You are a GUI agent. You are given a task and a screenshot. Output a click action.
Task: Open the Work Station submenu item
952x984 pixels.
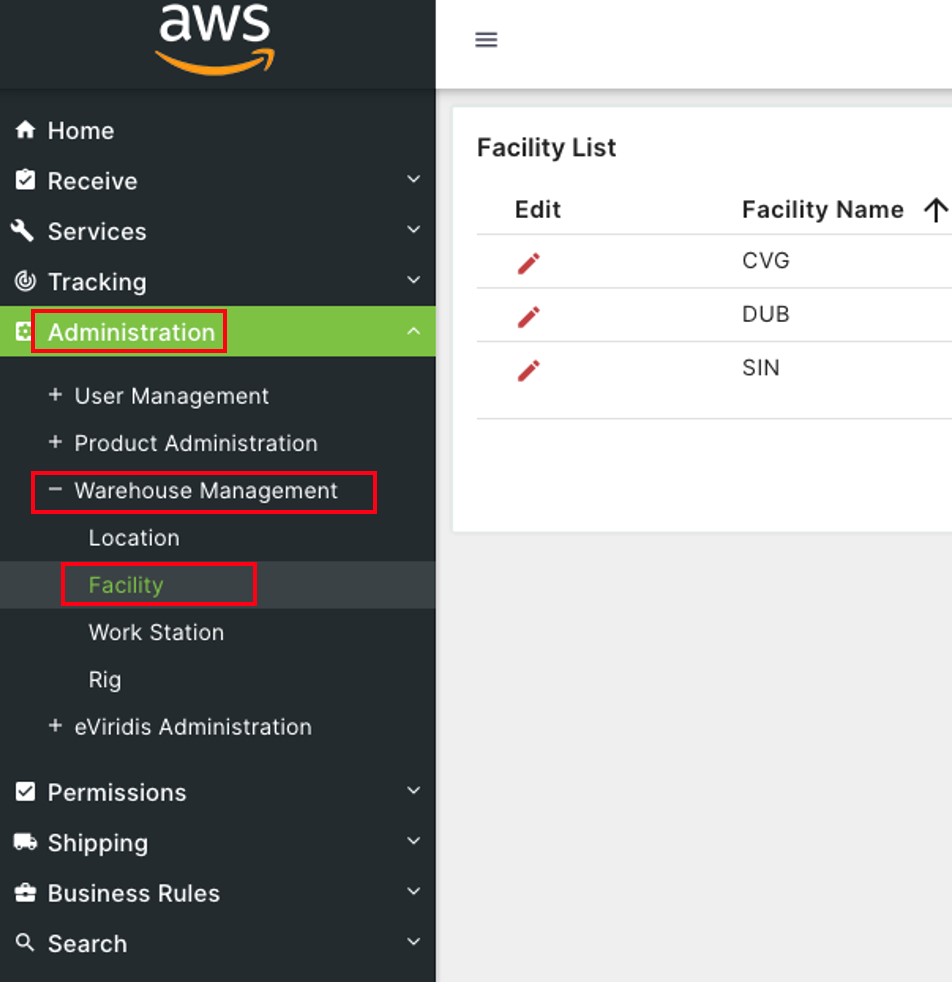[156, 632]
